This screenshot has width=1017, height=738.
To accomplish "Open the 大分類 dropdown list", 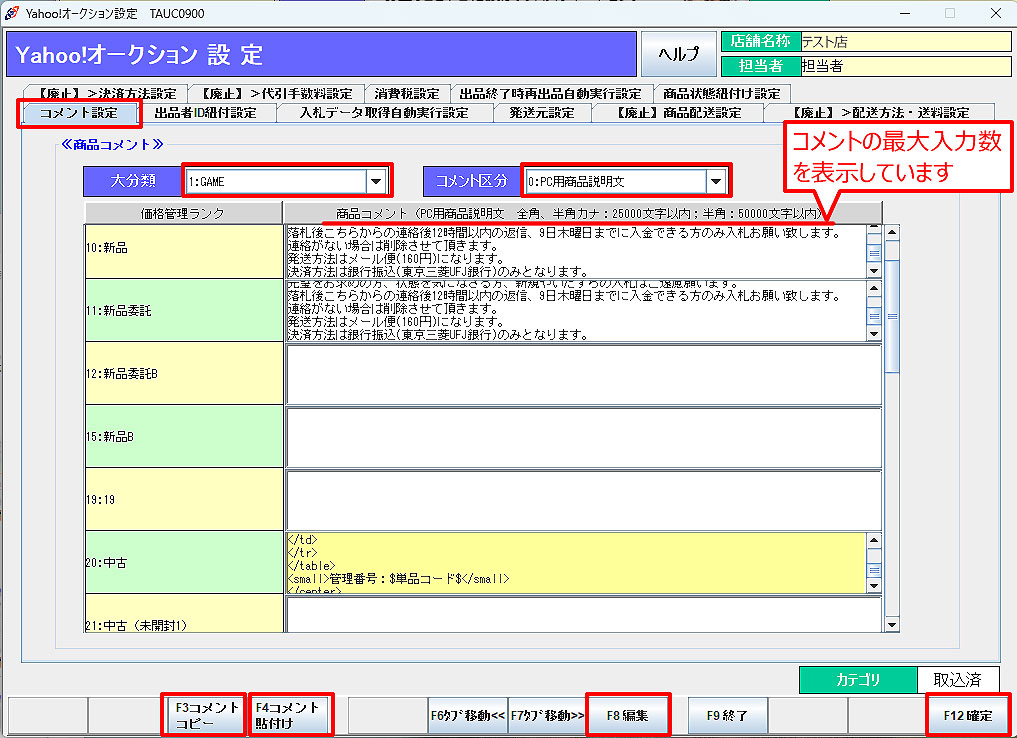I will [x=376, y=181].
